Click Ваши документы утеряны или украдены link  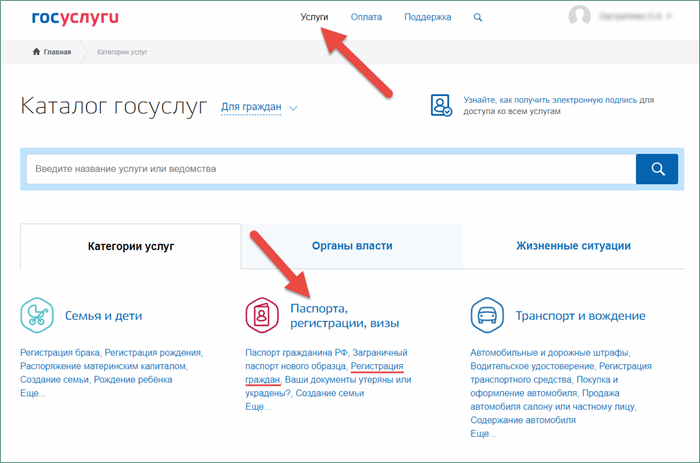[328, 386]
